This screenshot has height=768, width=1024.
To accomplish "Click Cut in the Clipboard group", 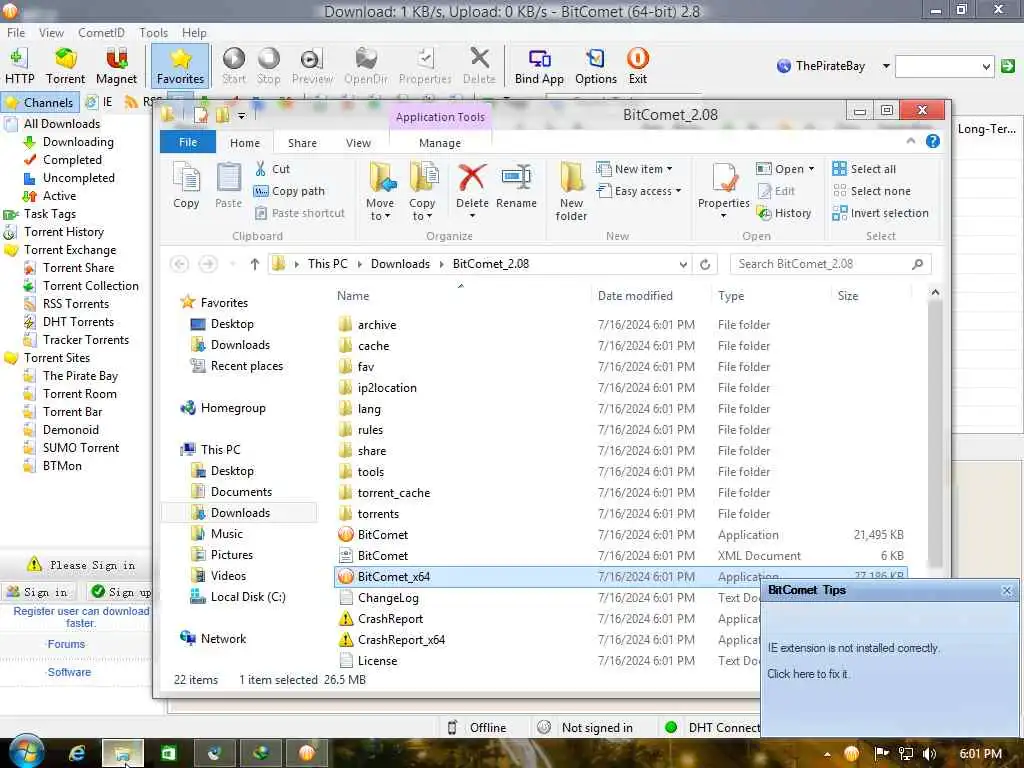I will [x=273, y=169].
